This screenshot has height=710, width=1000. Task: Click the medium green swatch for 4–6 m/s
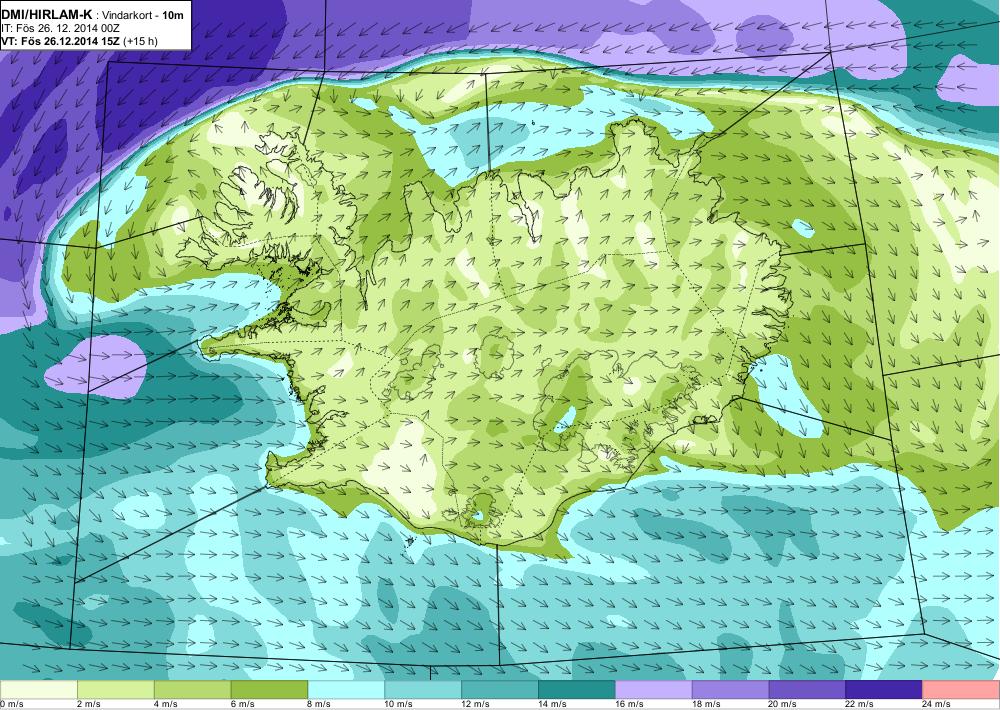click(x=193, y=690)
